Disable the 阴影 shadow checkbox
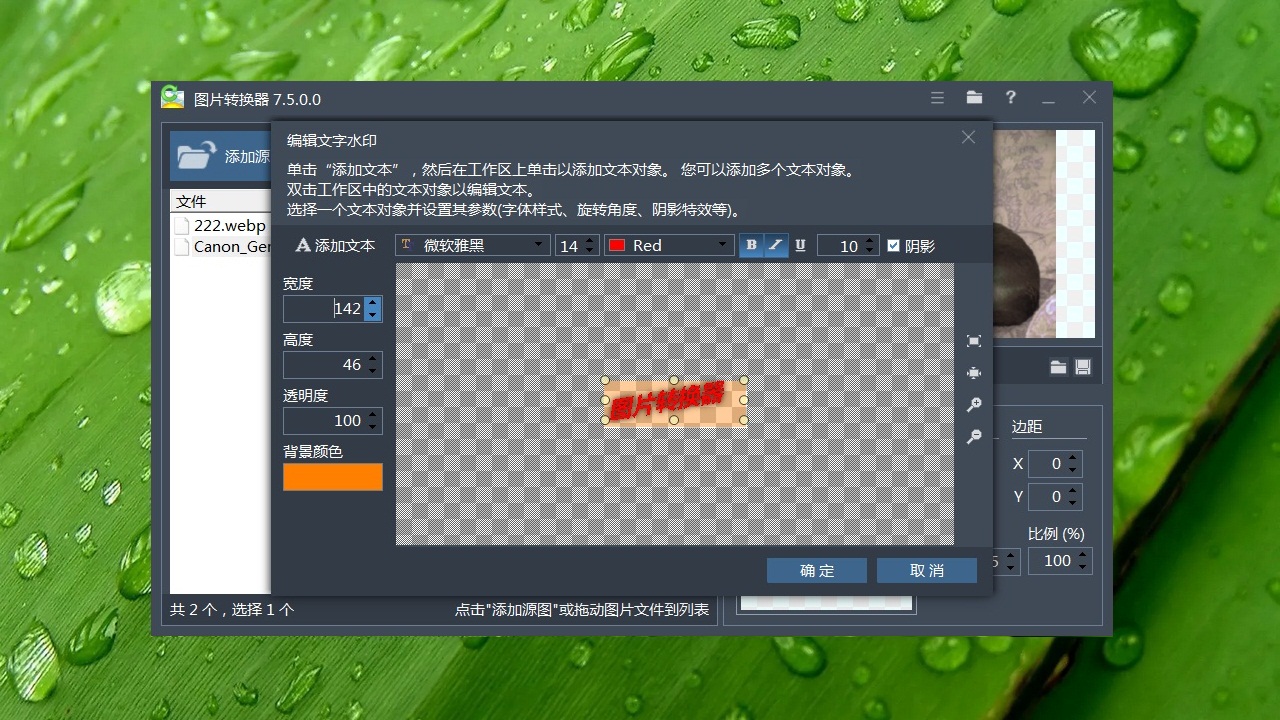1280x720 pixels. point(893,245)
